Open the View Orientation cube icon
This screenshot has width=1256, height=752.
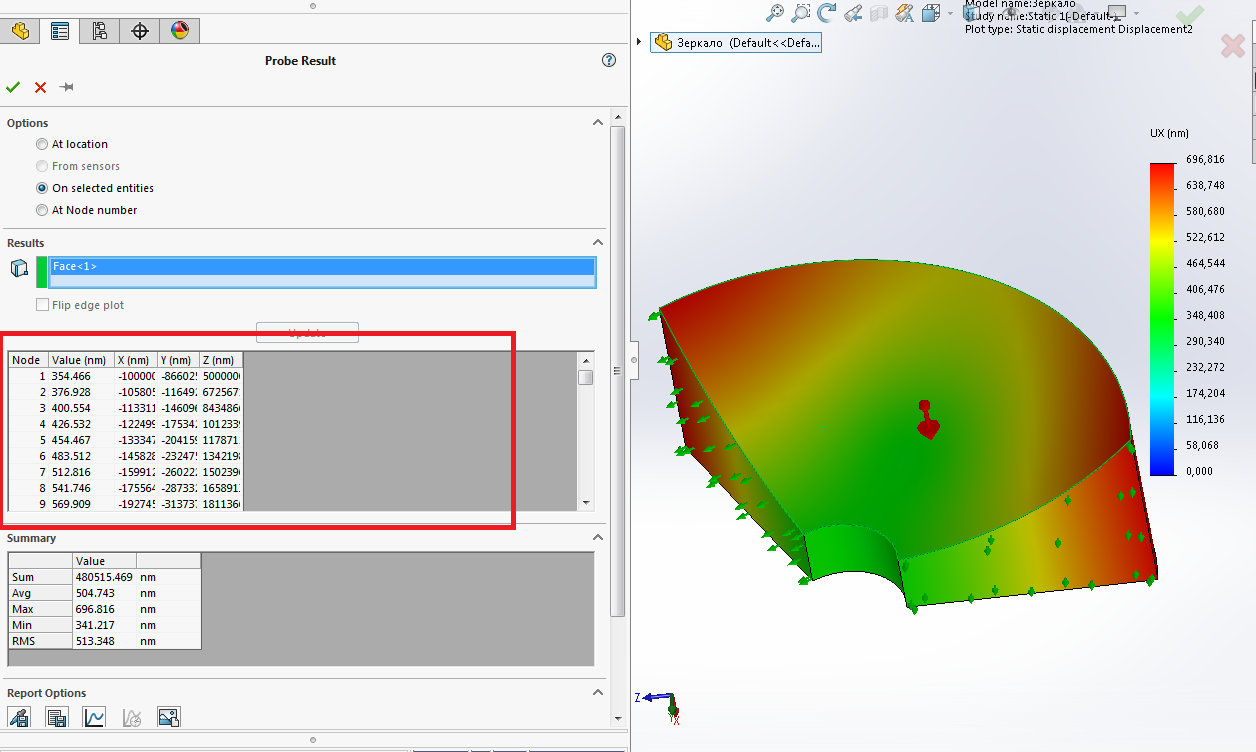click(x=930, y=13)
